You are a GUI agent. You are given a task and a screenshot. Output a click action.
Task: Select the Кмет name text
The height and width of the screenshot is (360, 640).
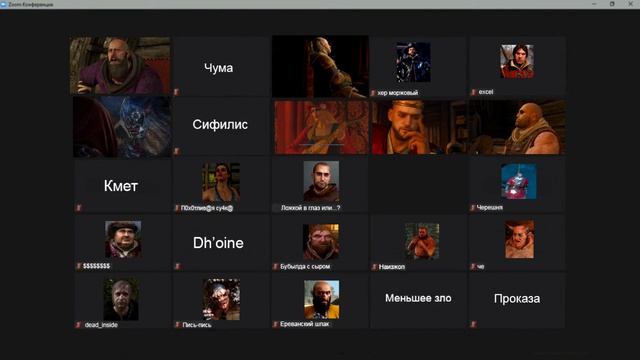[121, 186]
